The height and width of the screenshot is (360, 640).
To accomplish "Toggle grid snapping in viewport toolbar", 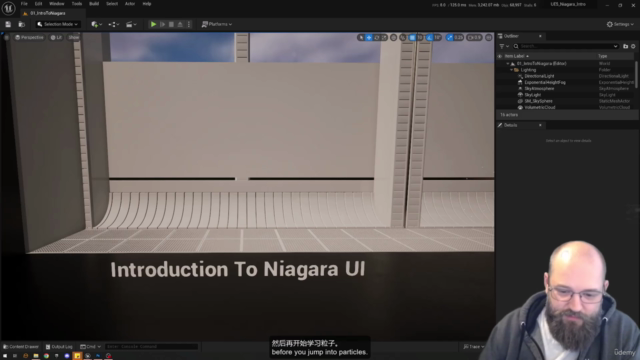I will click(x=412, y=38).
